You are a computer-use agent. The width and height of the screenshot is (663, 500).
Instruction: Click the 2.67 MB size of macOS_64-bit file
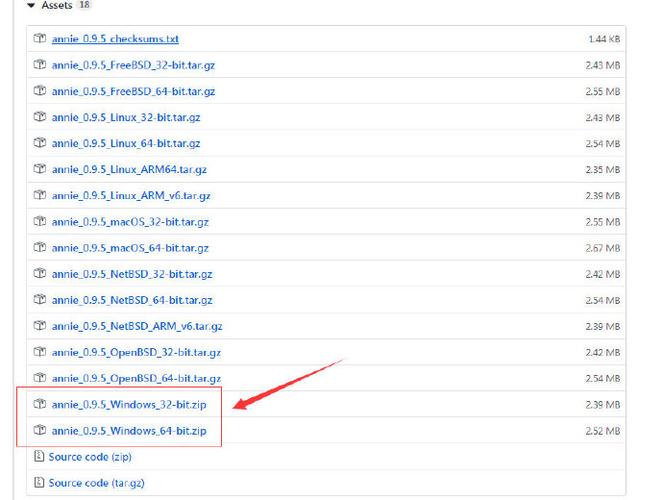click(603, 248)
